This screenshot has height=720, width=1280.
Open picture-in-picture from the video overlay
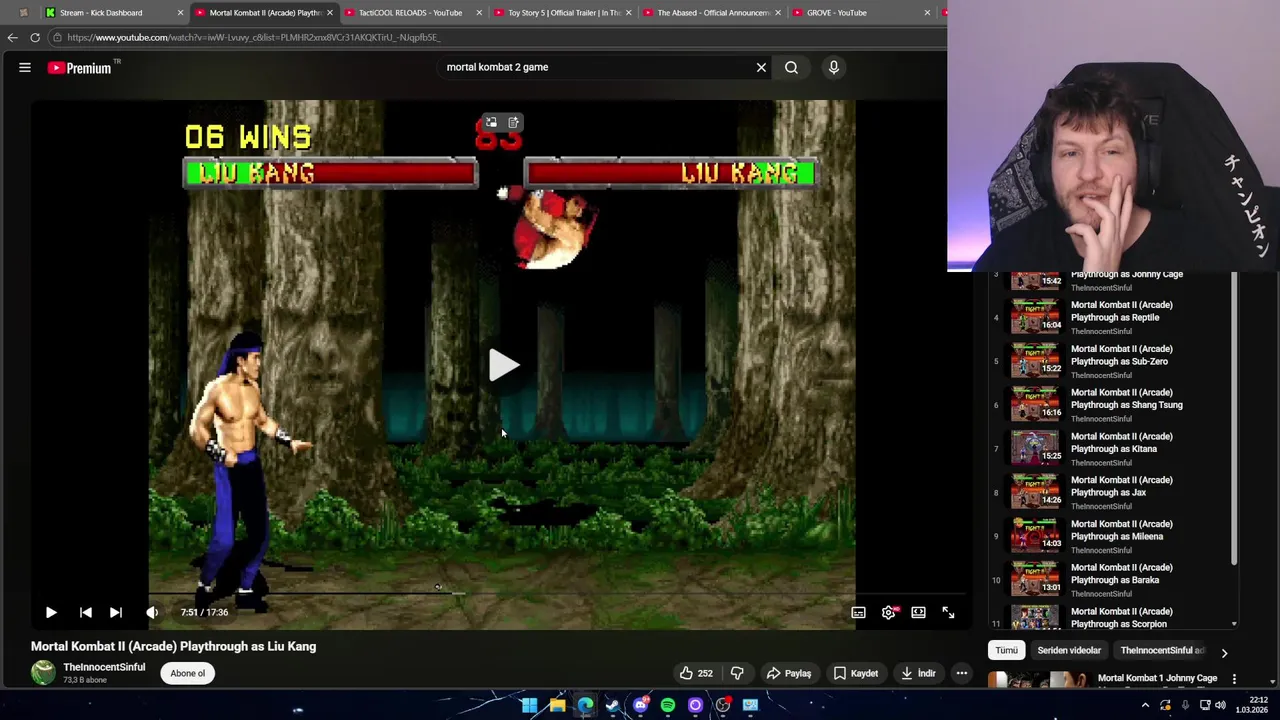pos(491,122)
